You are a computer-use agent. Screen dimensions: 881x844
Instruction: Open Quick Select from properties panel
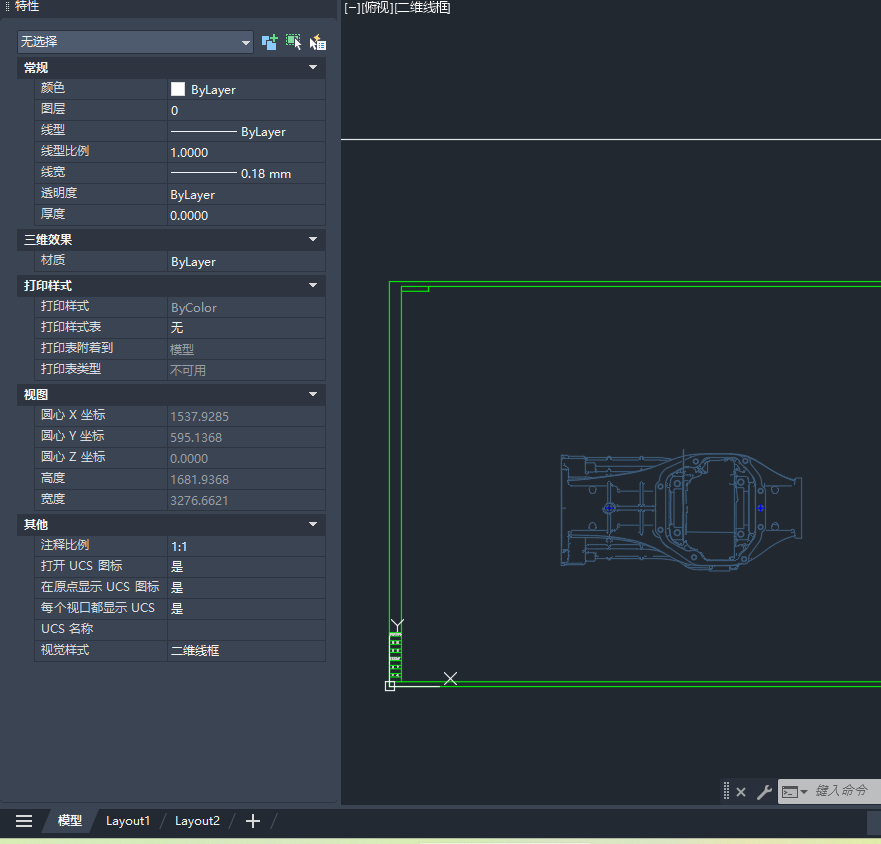click(318, 42)
